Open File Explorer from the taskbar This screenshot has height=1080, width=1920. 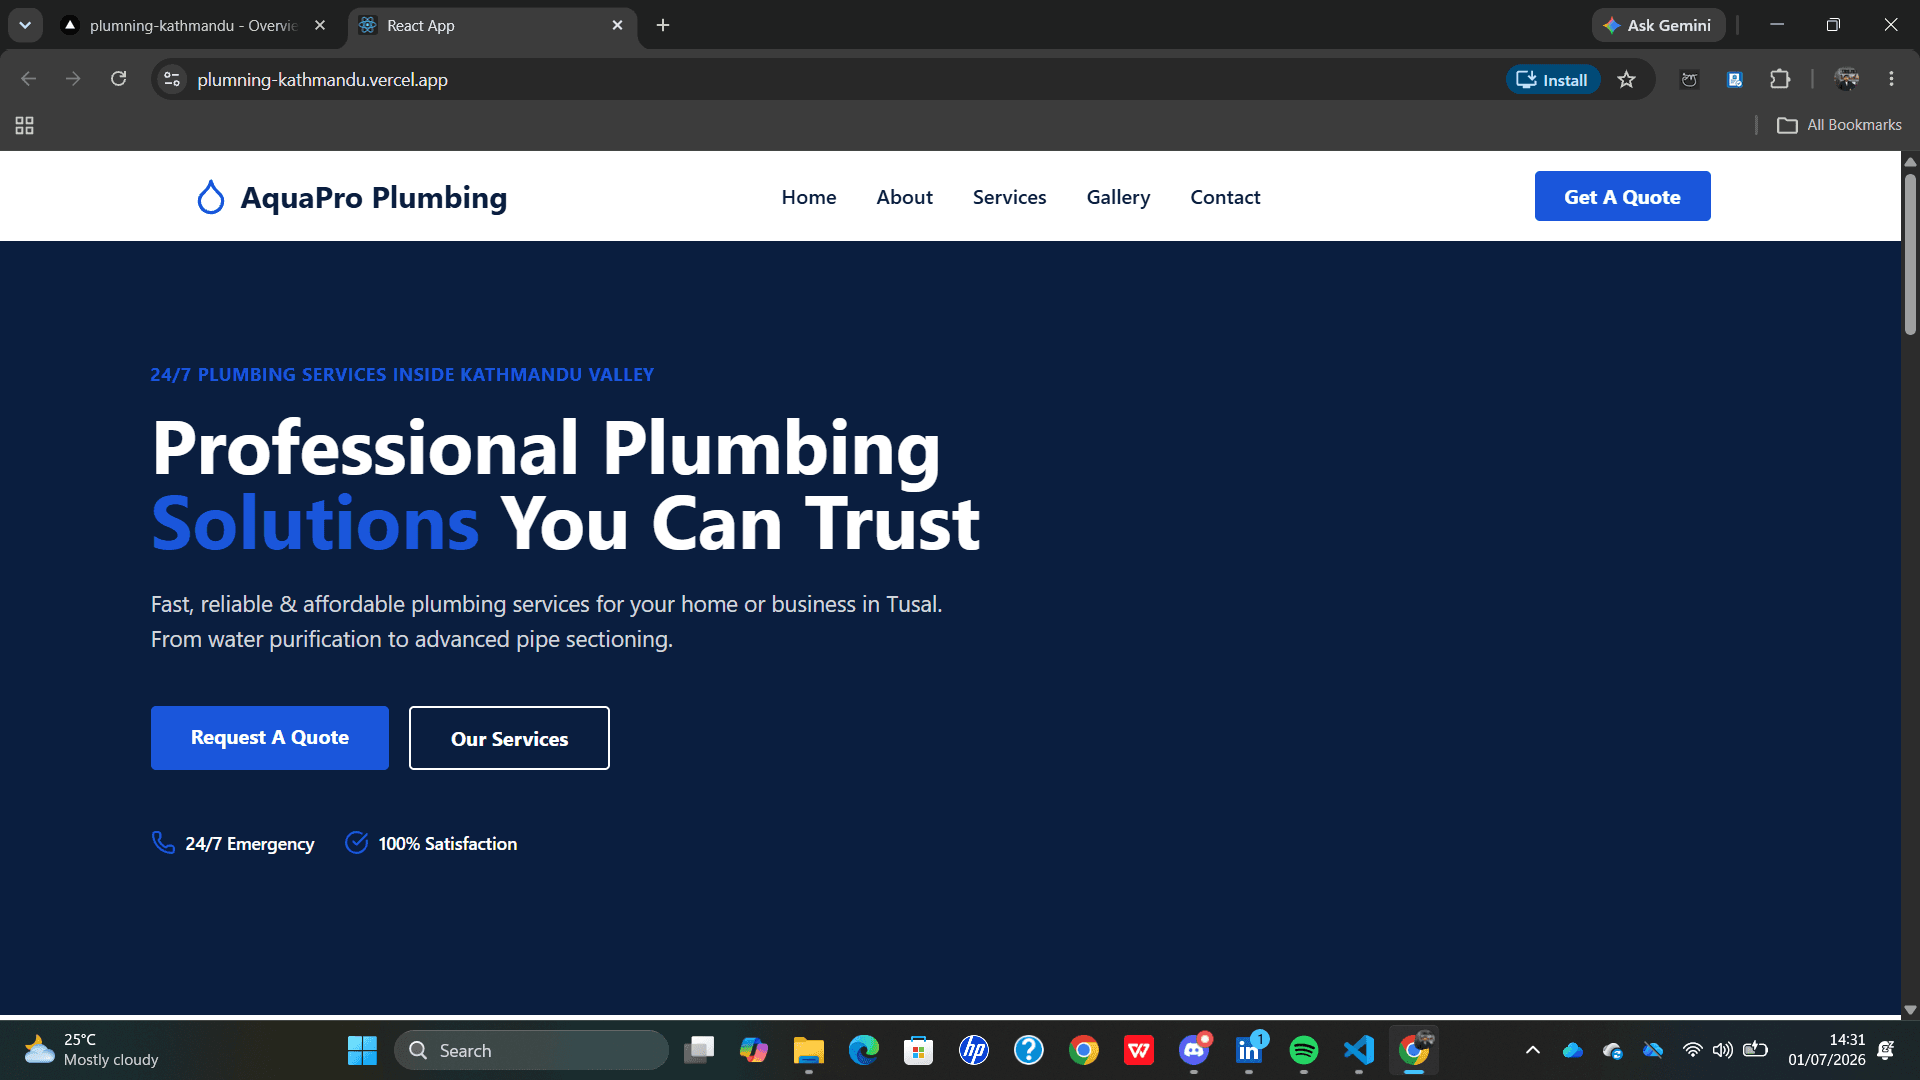pyautogui.click(x=808, y=1050)
